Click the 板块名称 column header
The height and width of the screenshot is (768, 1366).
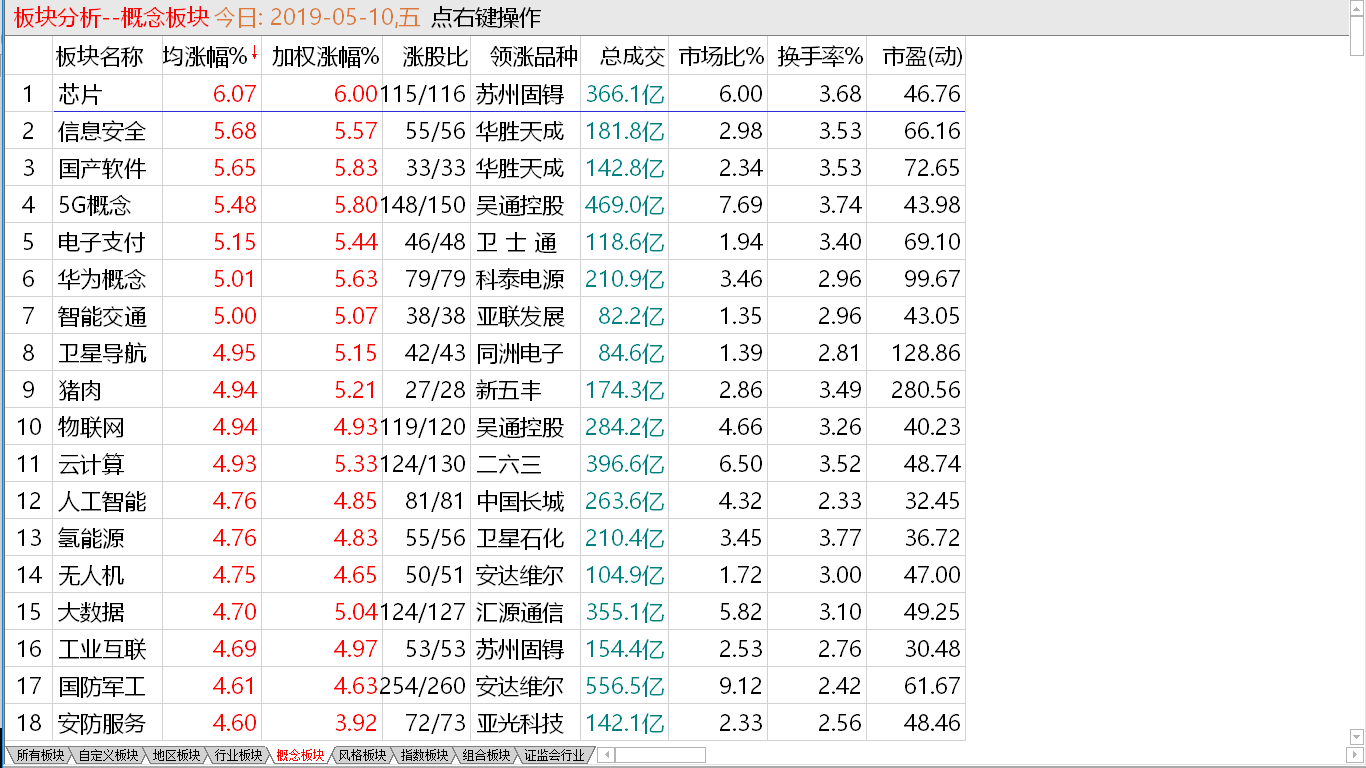point(99,57)
